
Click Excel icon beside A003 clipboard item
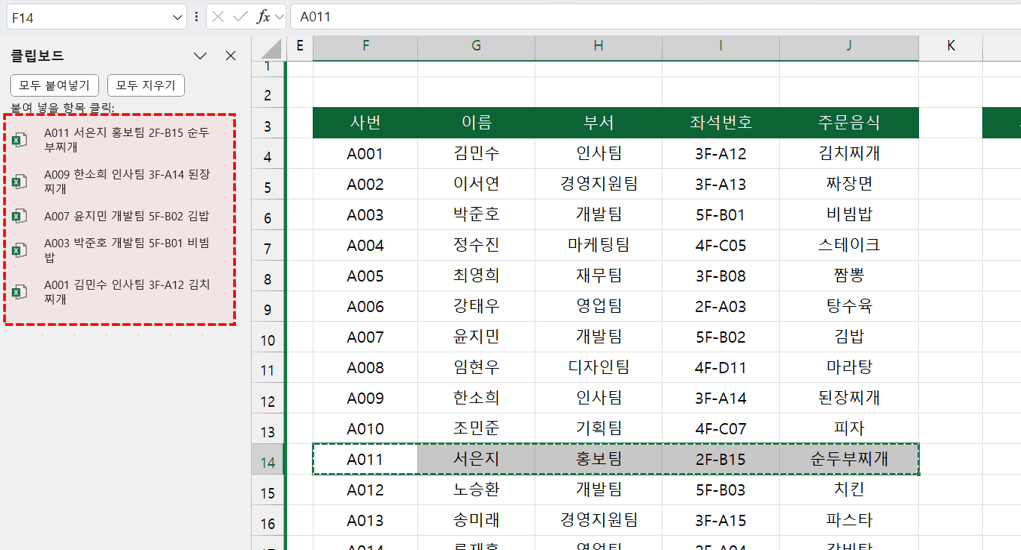[x=19, y=250]
